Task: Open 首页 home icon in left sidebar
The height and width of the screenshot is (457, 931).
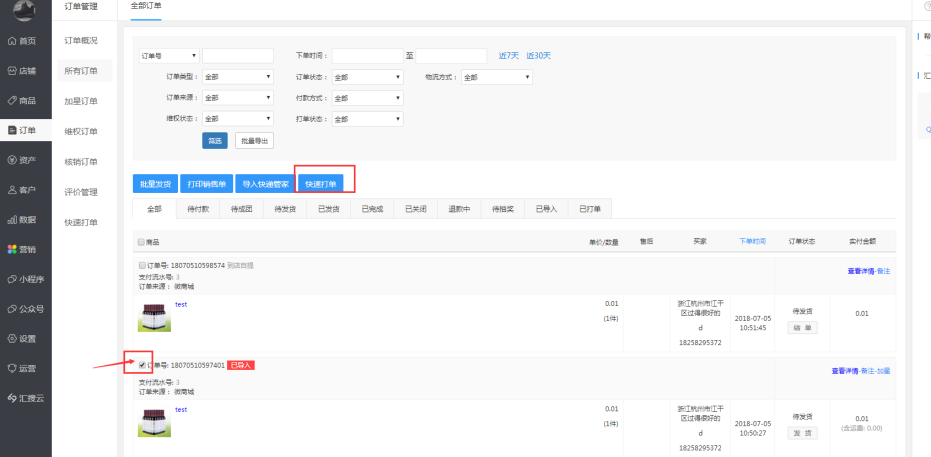Action: [22, 41]
